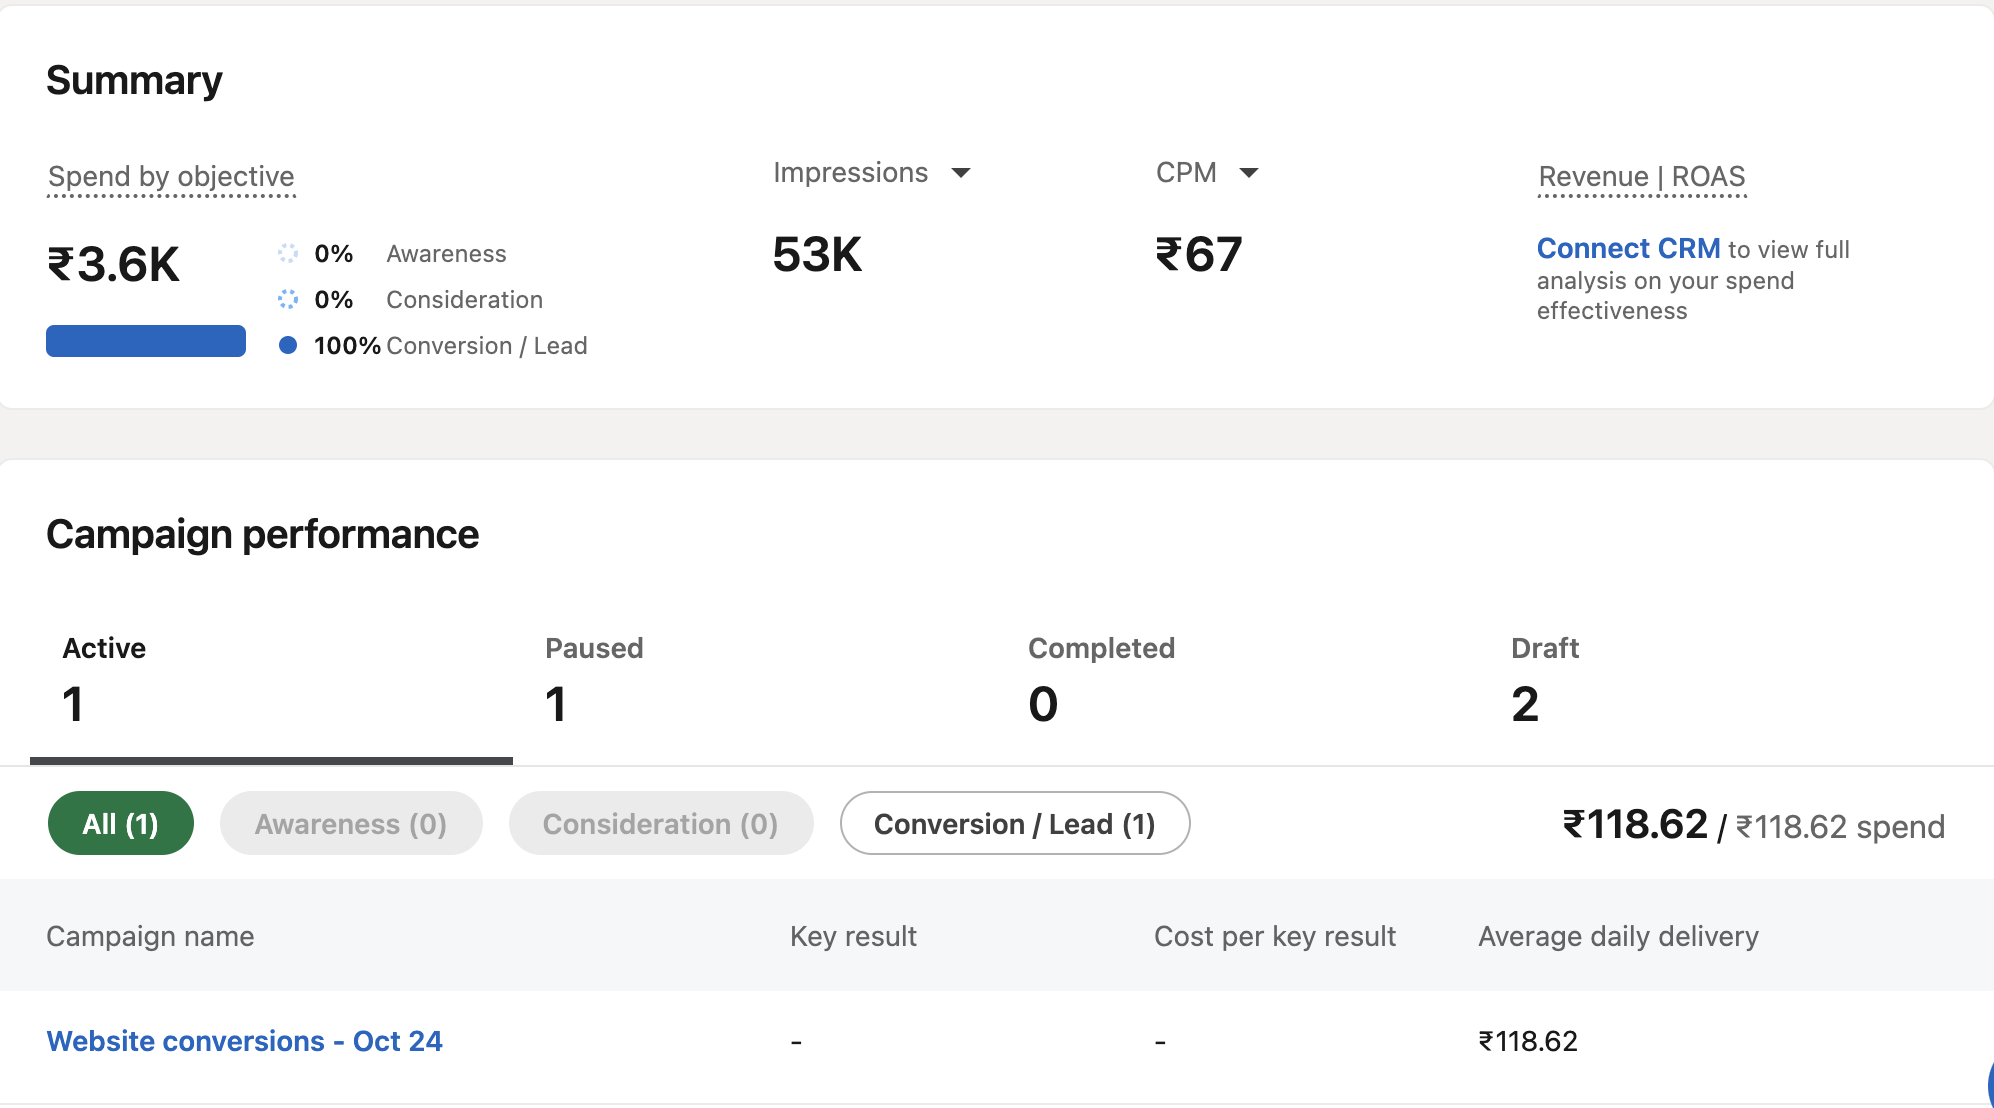1994x1108 pixels.
Task: Click the ₹118.62 average daily delivery cell
Action: click(x=1528, y=1041)
